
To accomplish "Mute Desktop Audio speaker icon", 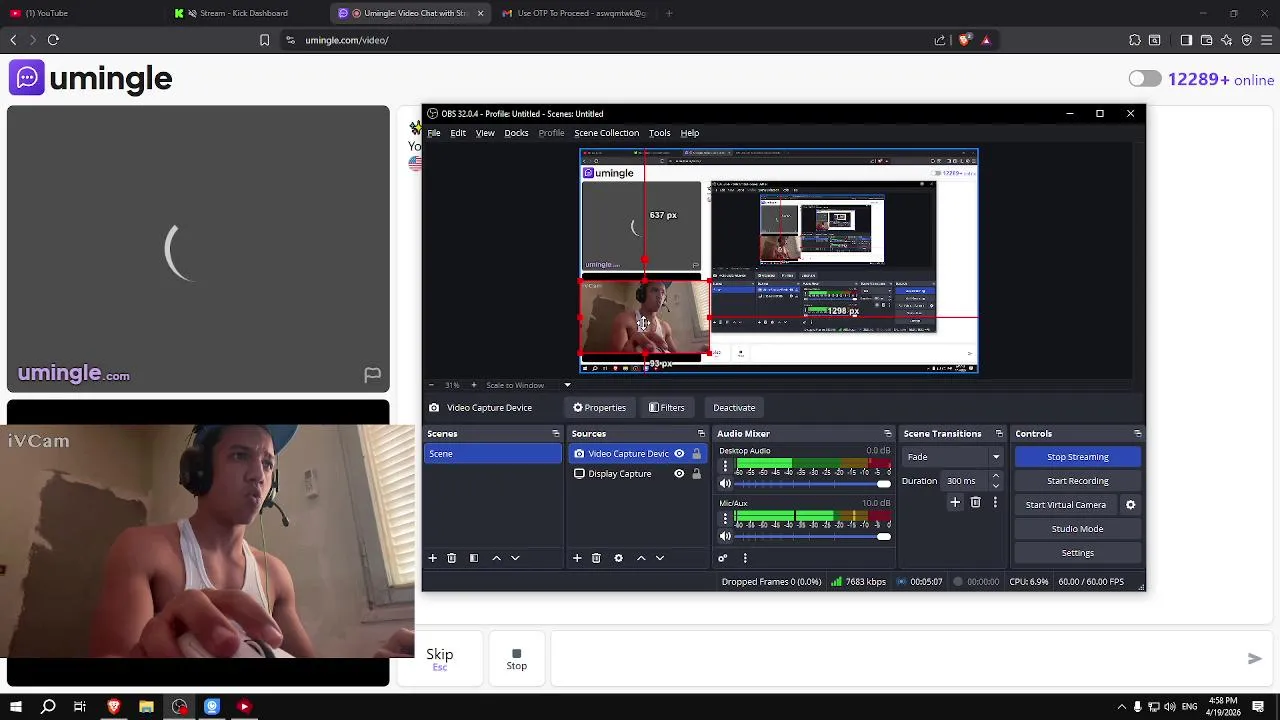I will click(725, 484).
